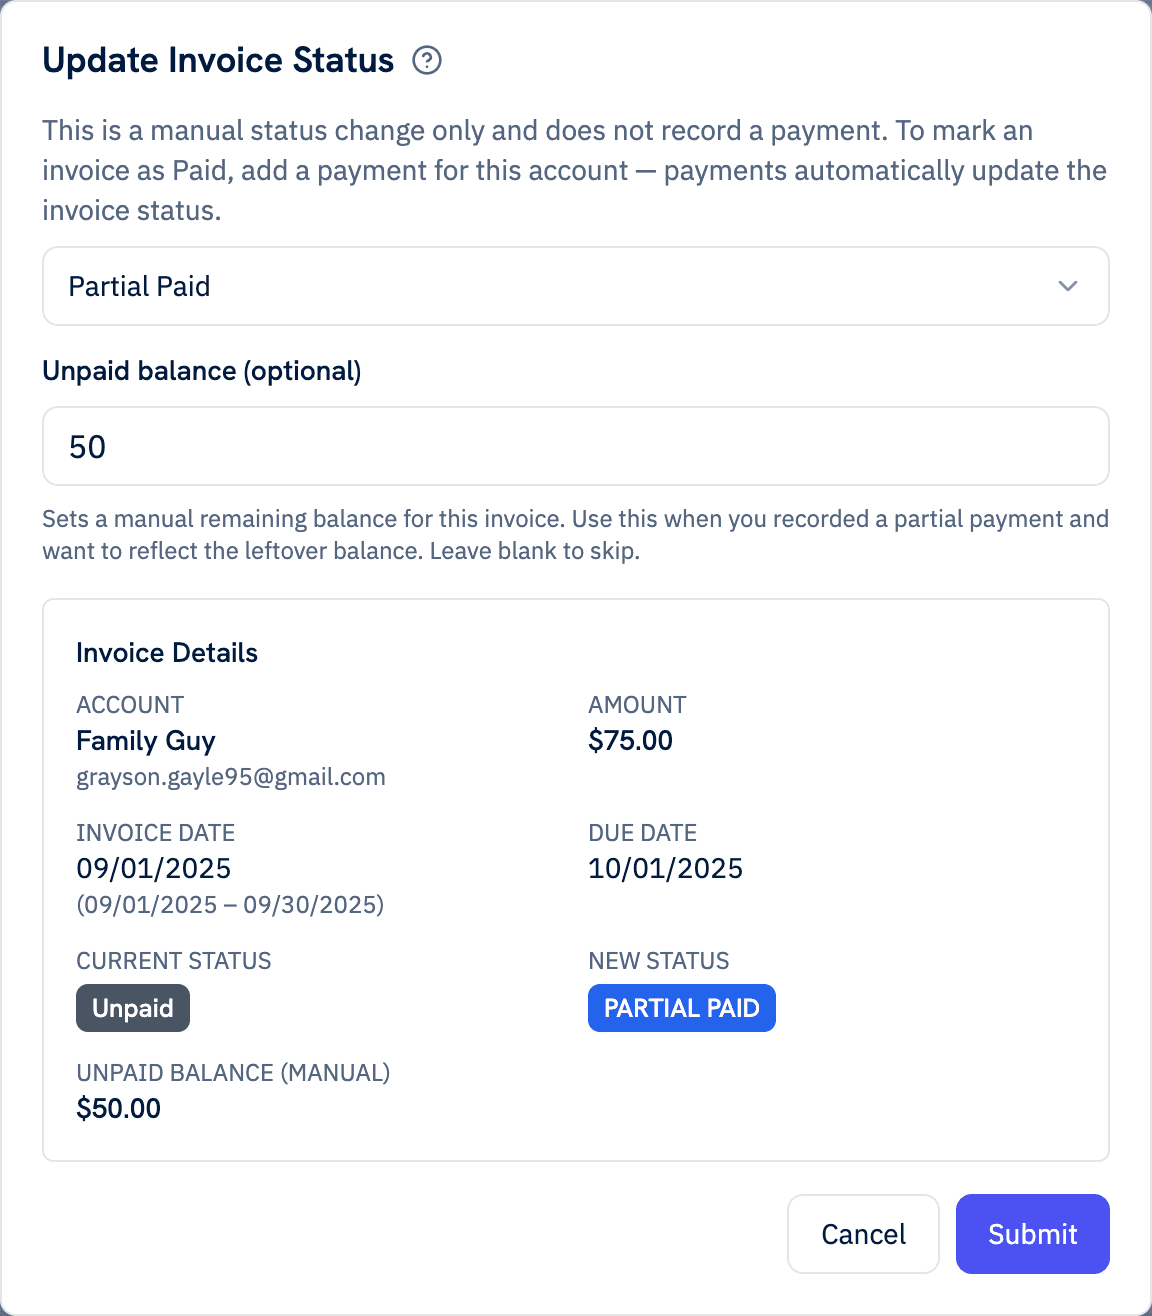Click the helper text below balance field
Image resolution: width=1152 pixels, height=1316 pixels.
coord(574,535)
